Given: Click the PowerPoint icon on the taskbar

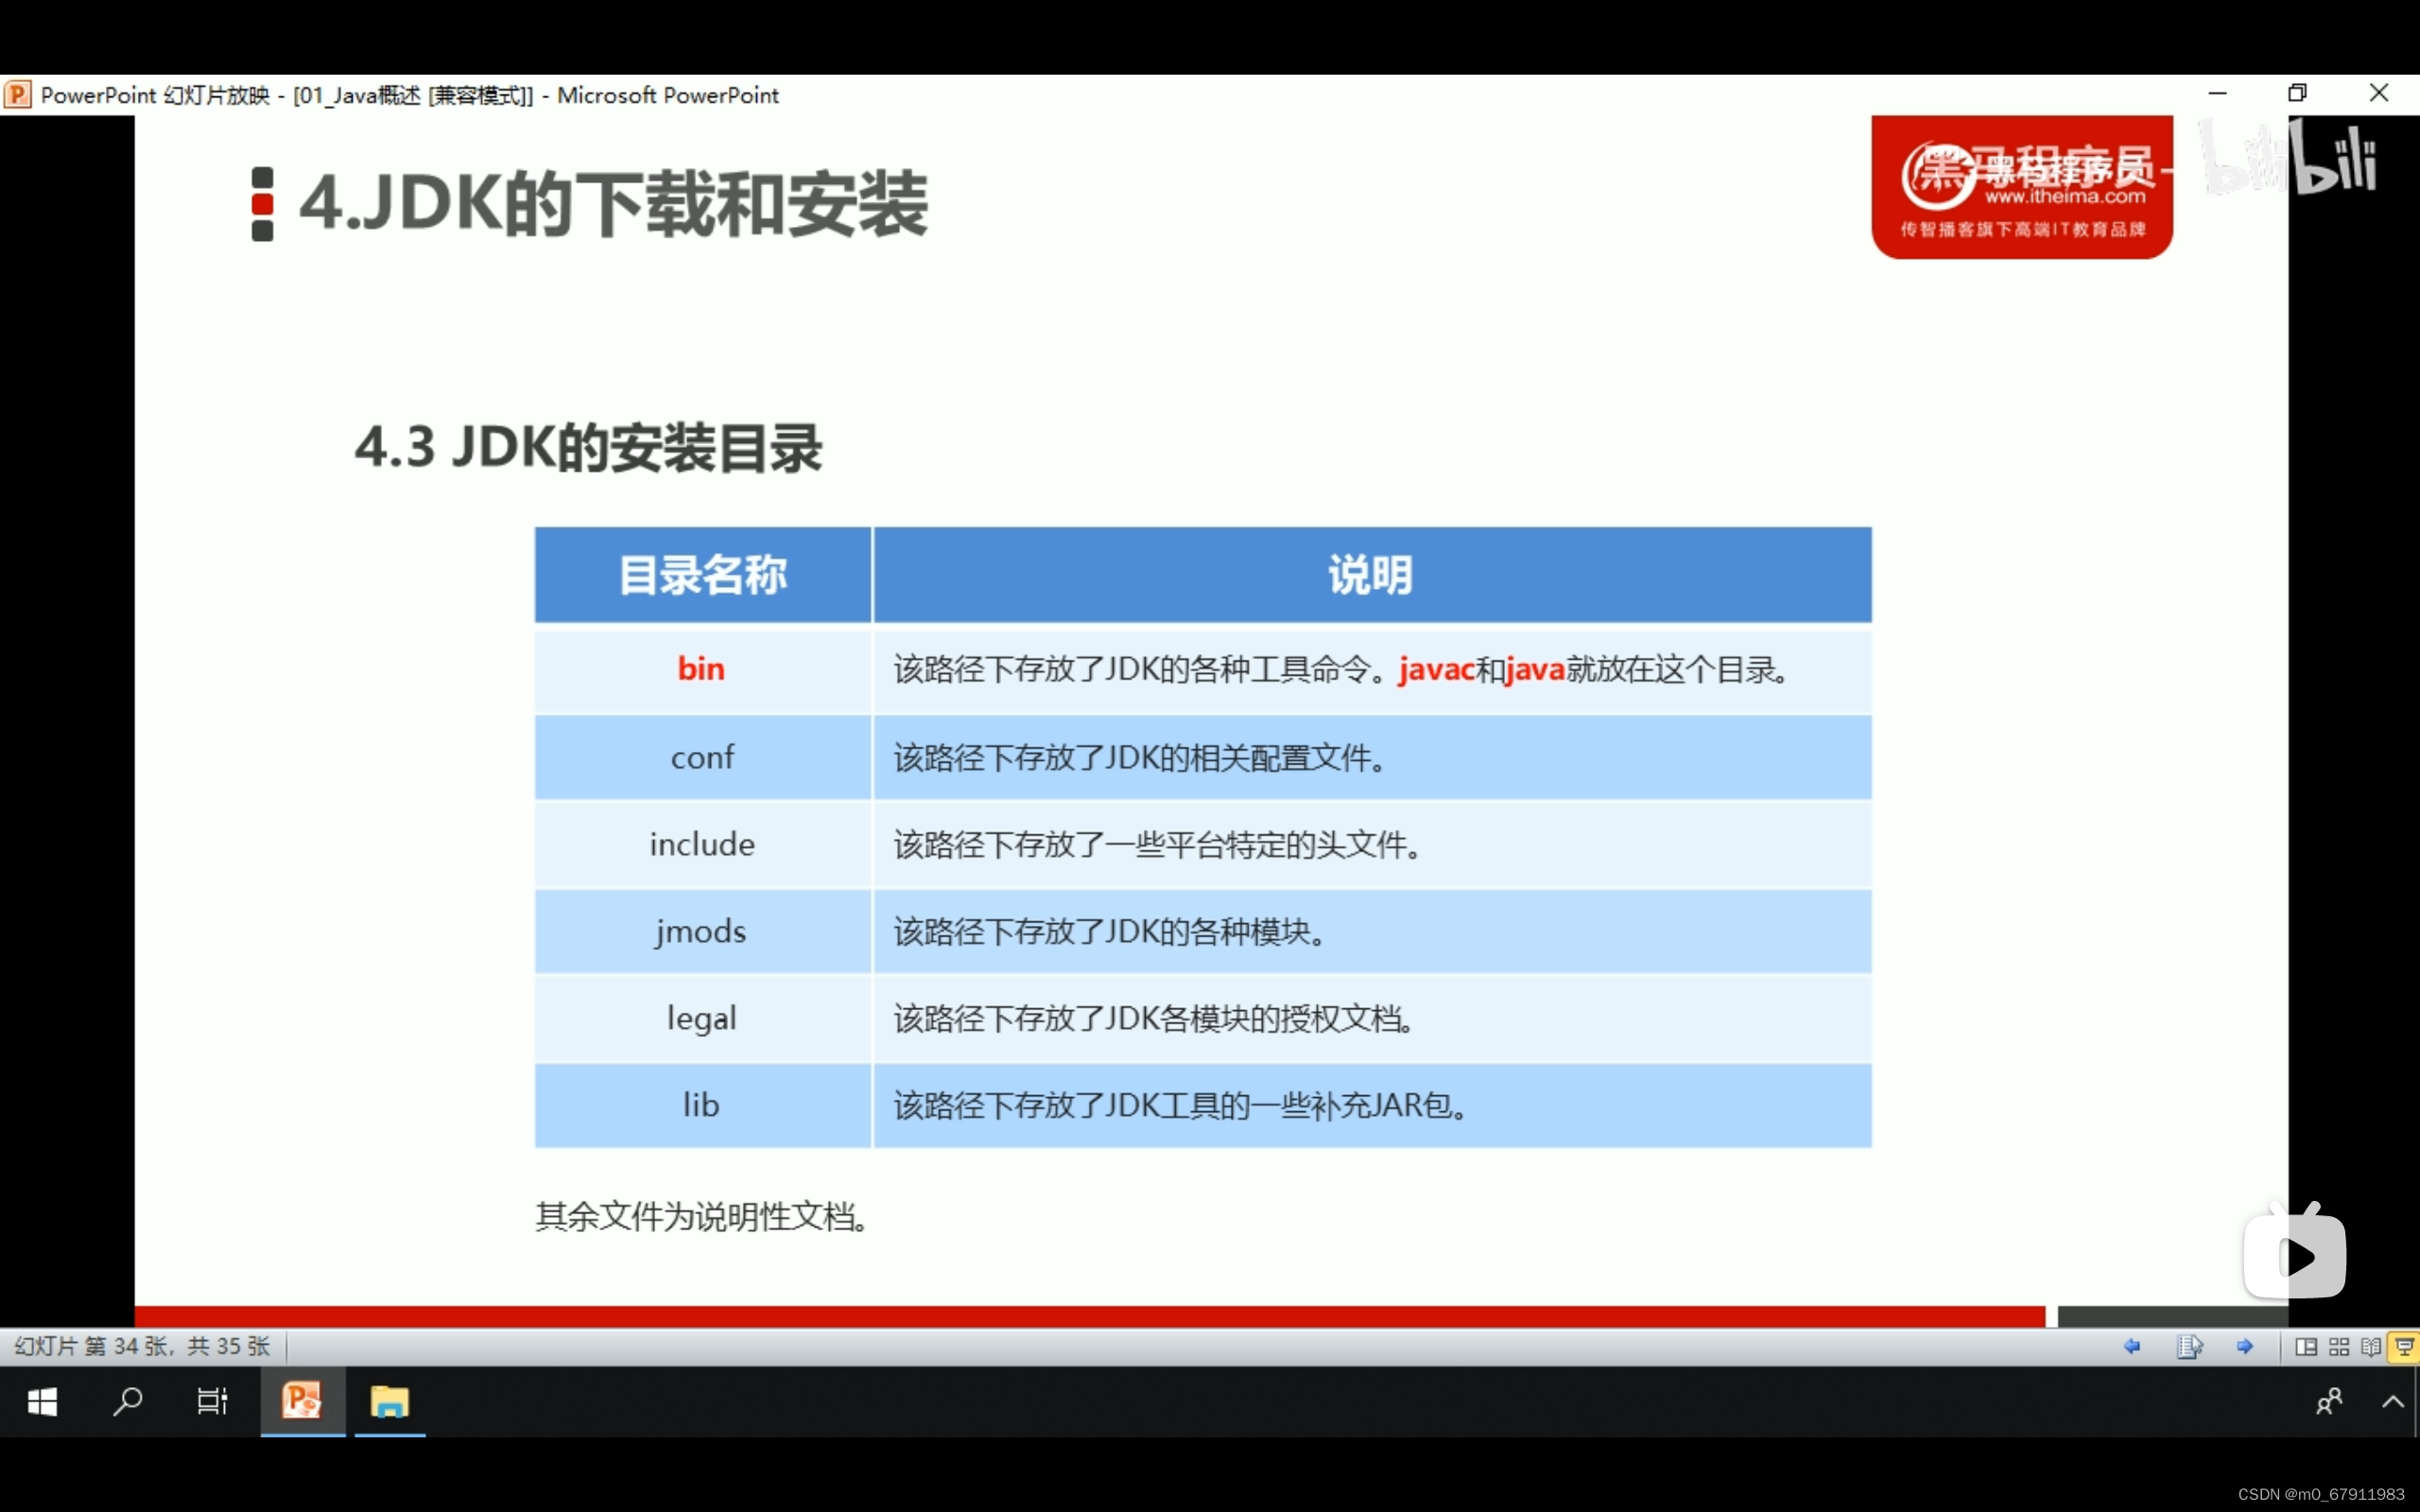Looking at the screenshot, I should [302, 1402].
